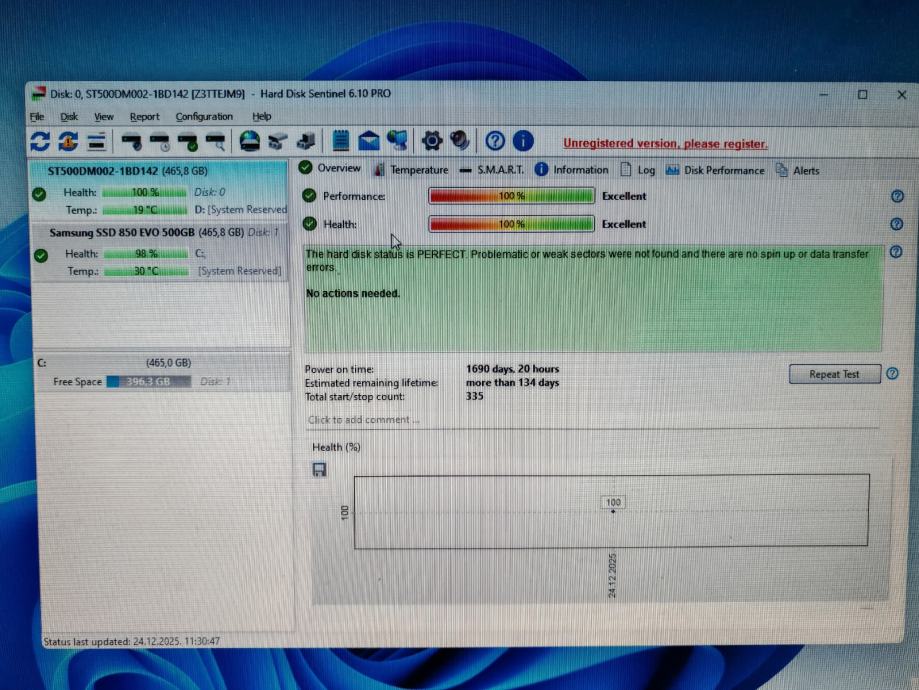Click the Performance 100 % progress bar

512,196
